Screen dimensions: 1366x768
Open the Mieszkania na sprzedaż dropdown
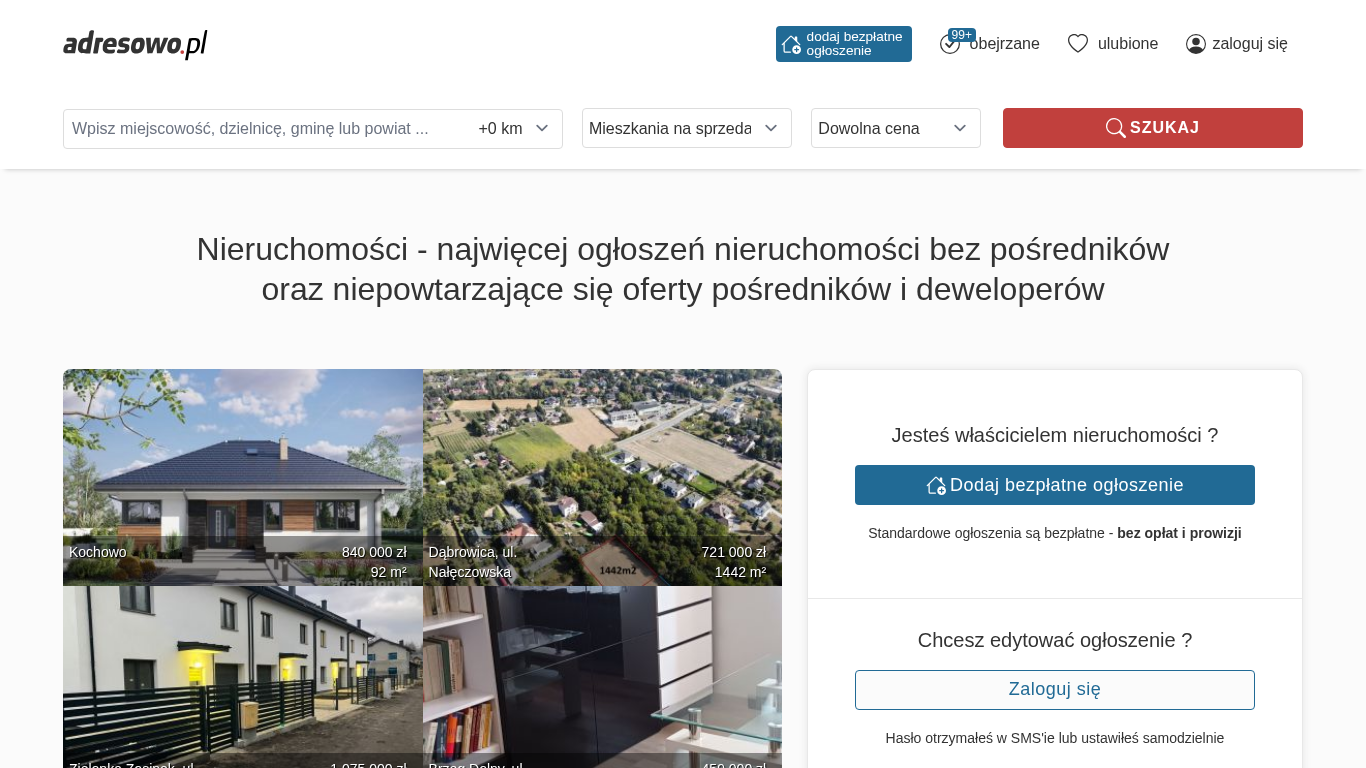pos(686,128)
